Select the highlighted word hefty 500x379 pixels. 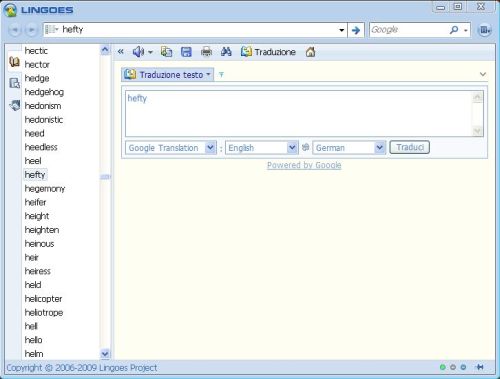click(x=35, y=175)
